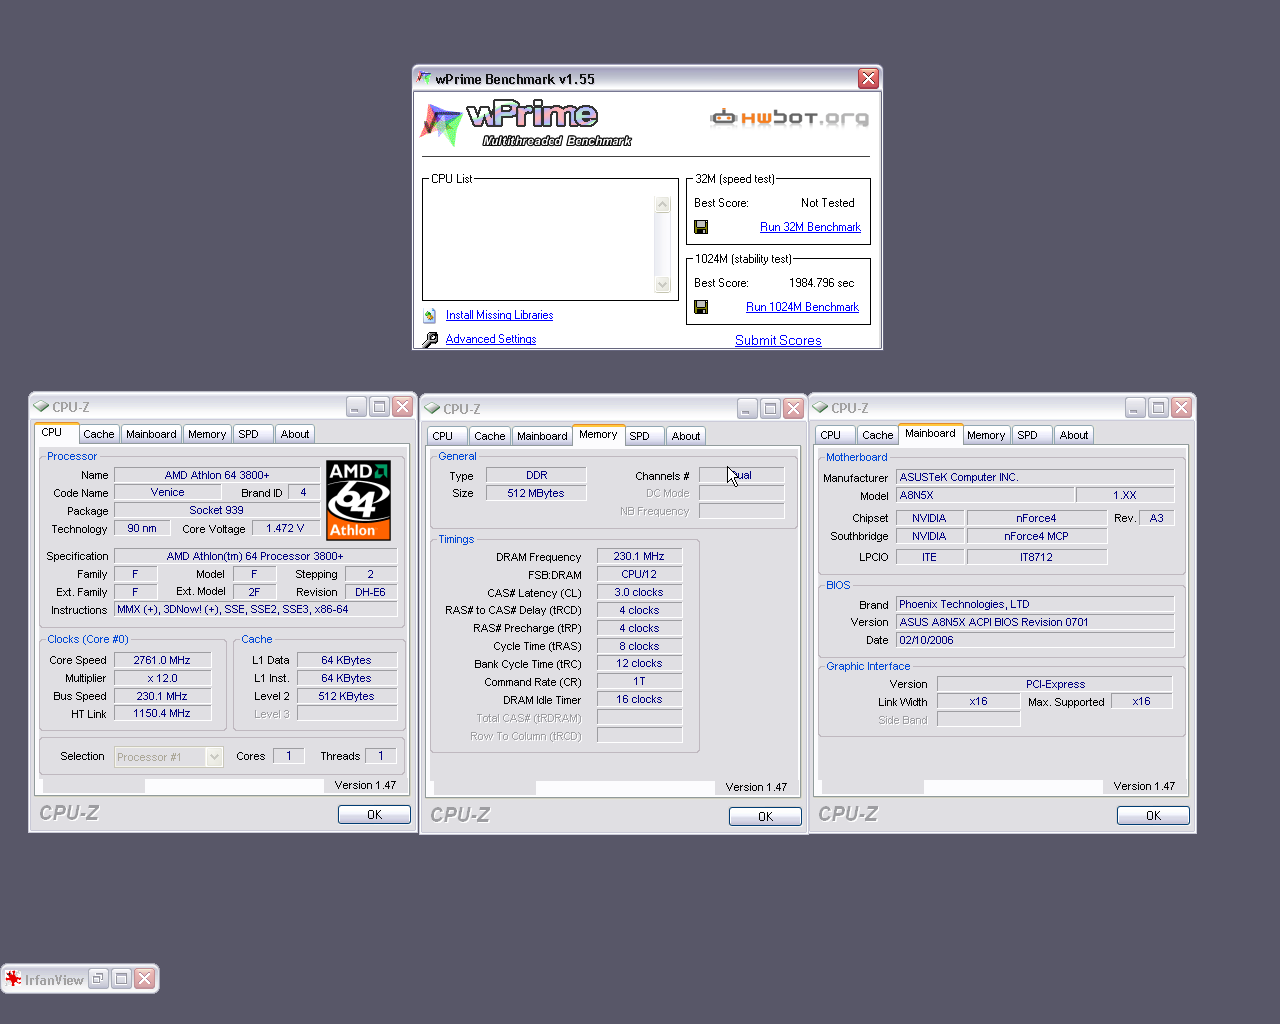Click Run 1024M Benchmark link
Image resolution: width=1280 pixels, height=1024 pixels.
click(802, 307)
